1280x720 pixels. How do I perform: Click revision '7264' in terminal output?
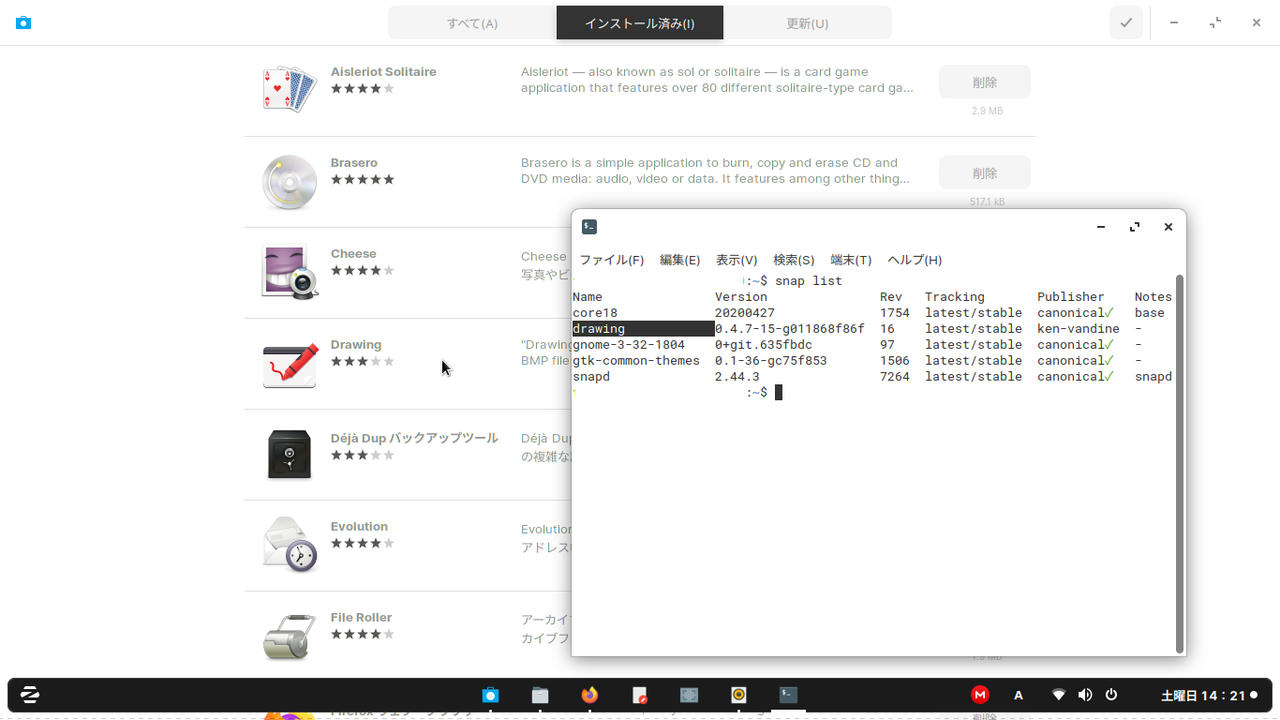(895, 377)
